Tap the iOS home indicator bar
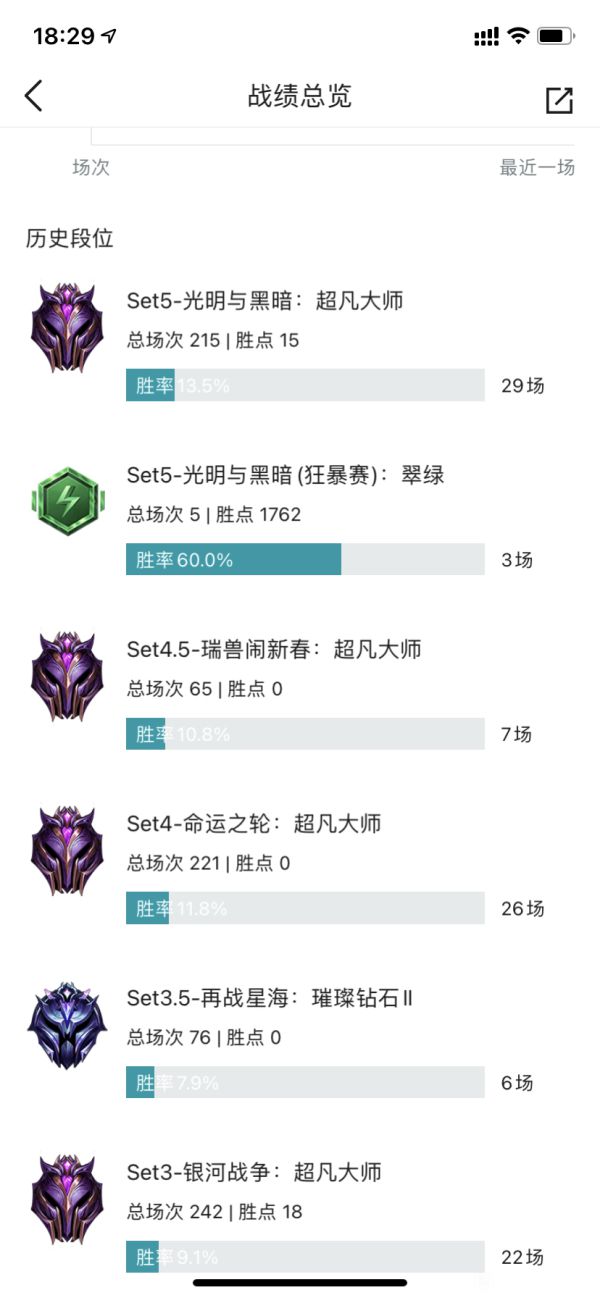600x1298 pixels. tap(300, 1282)
